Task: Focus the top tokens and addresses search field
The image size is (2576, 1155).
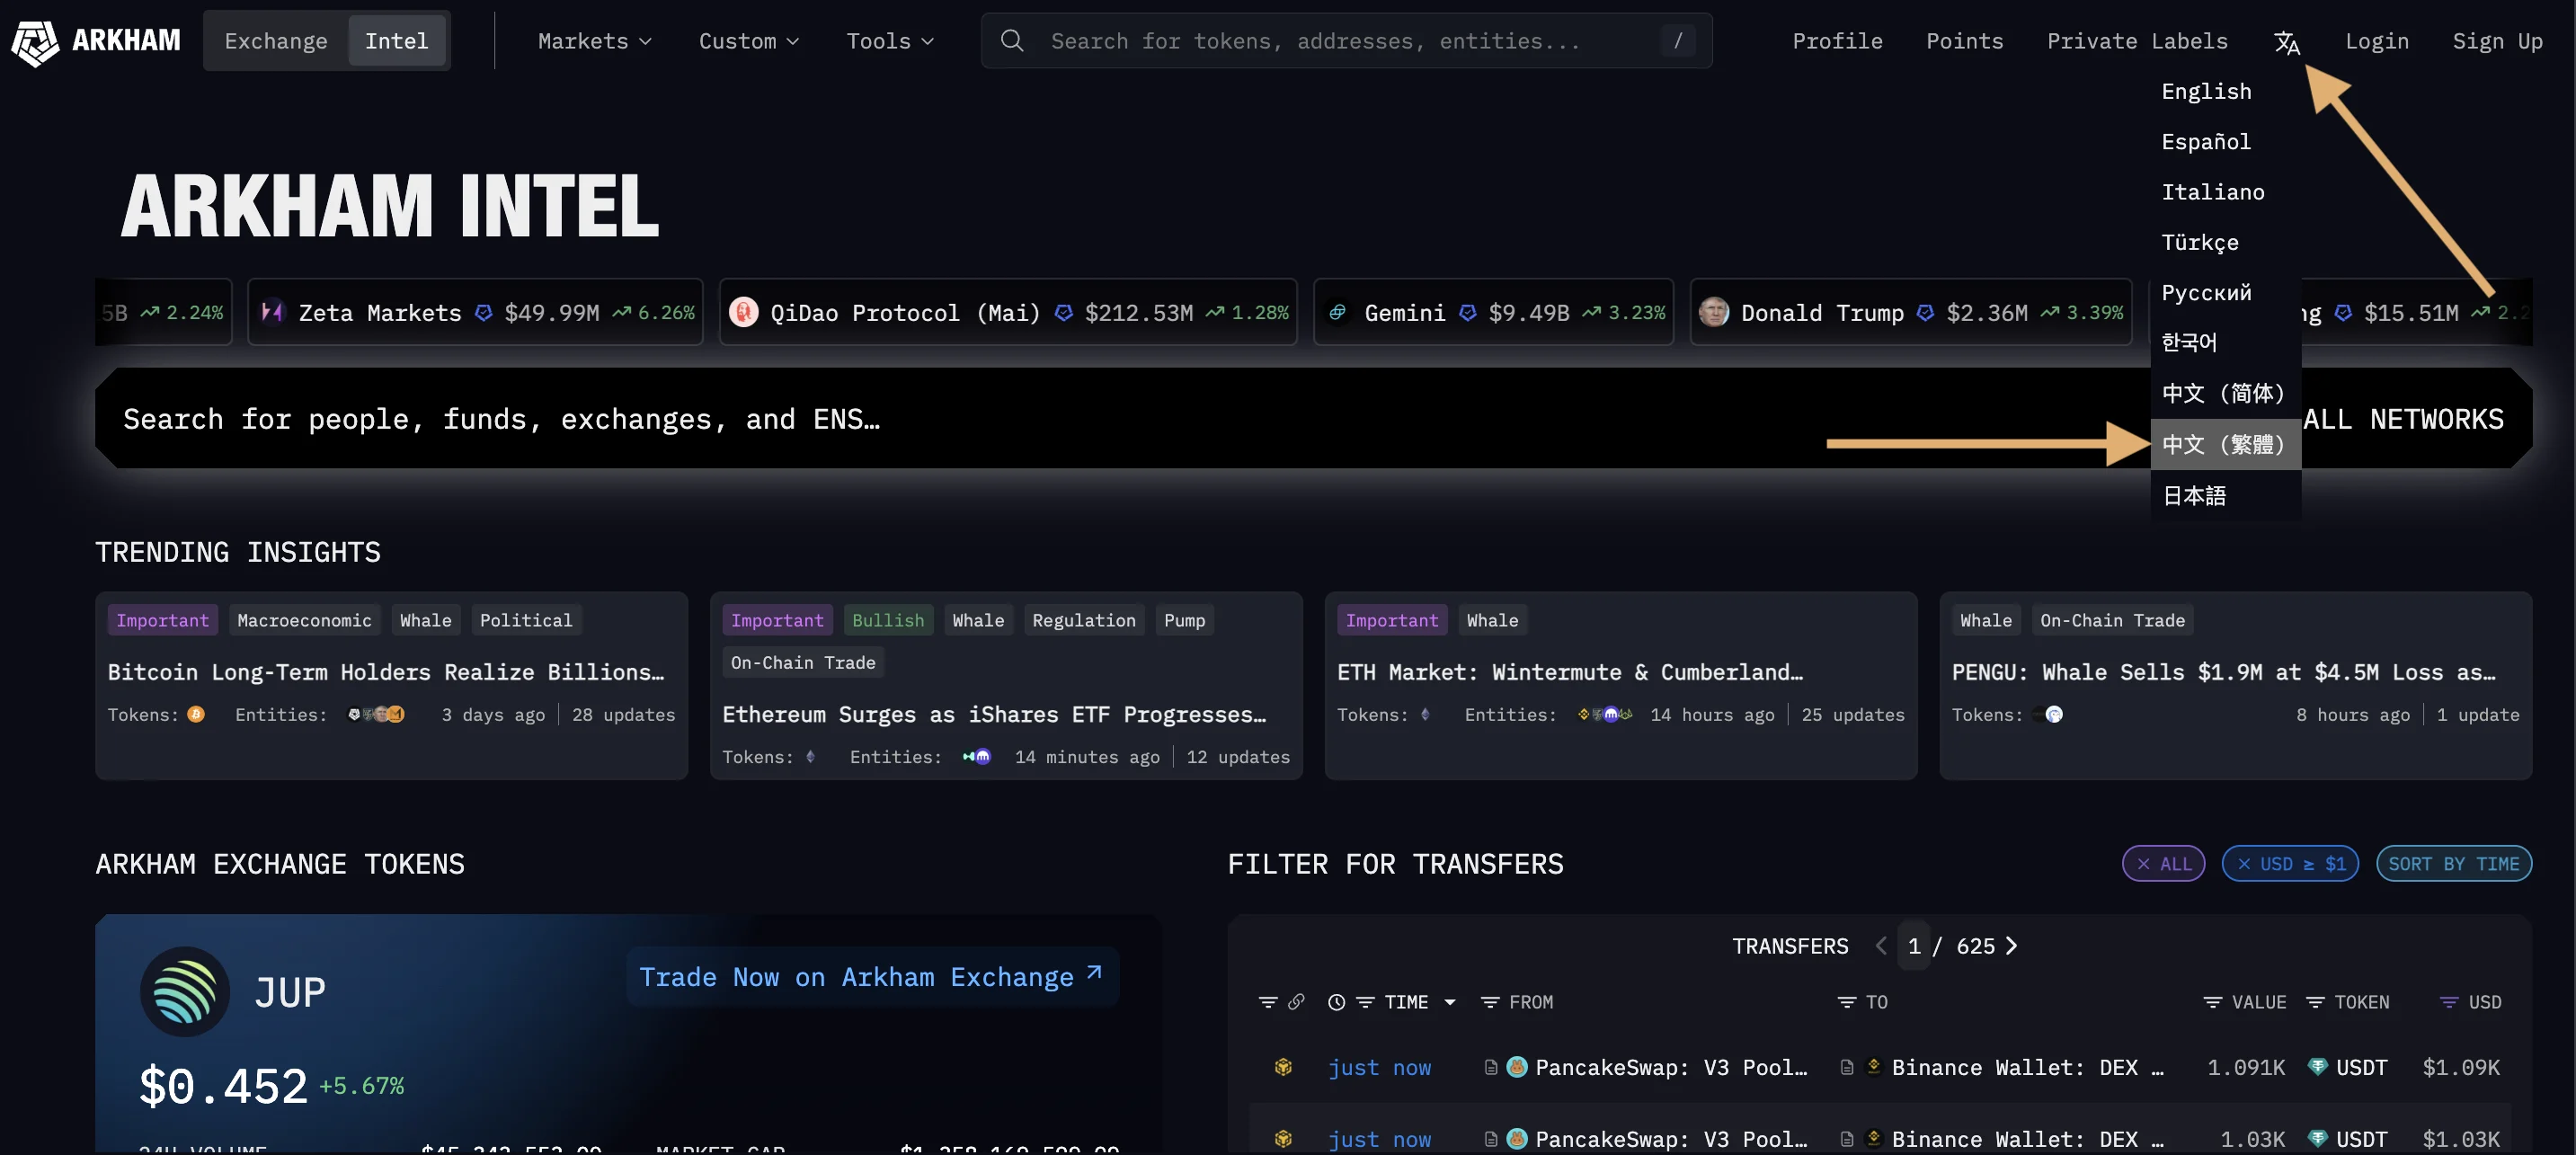Action: coord(1346,41)
